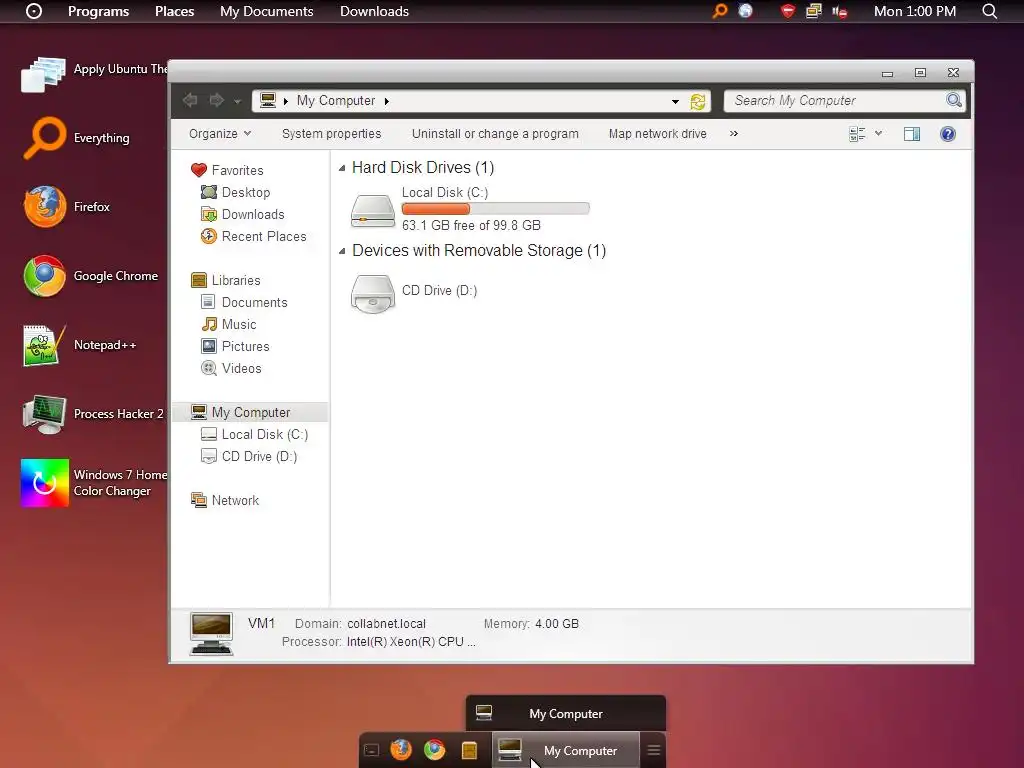The image size is (1024, 768).
Task: Click the My Computer taskbar preview tooltip
Action: click(x=566, y=713)
